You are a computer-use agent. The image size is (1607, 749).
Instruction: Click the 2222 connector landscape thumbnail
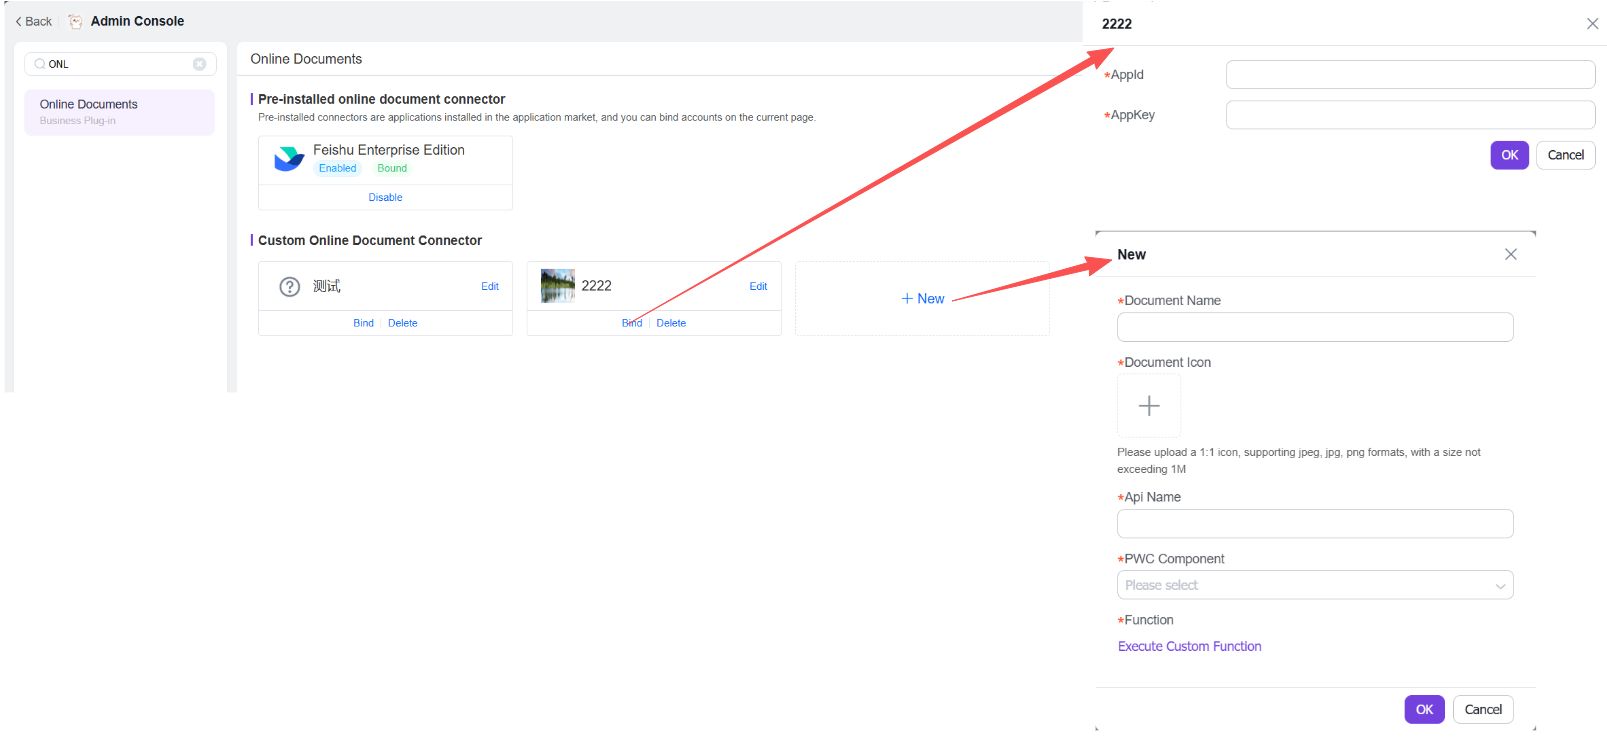(557, 286)
